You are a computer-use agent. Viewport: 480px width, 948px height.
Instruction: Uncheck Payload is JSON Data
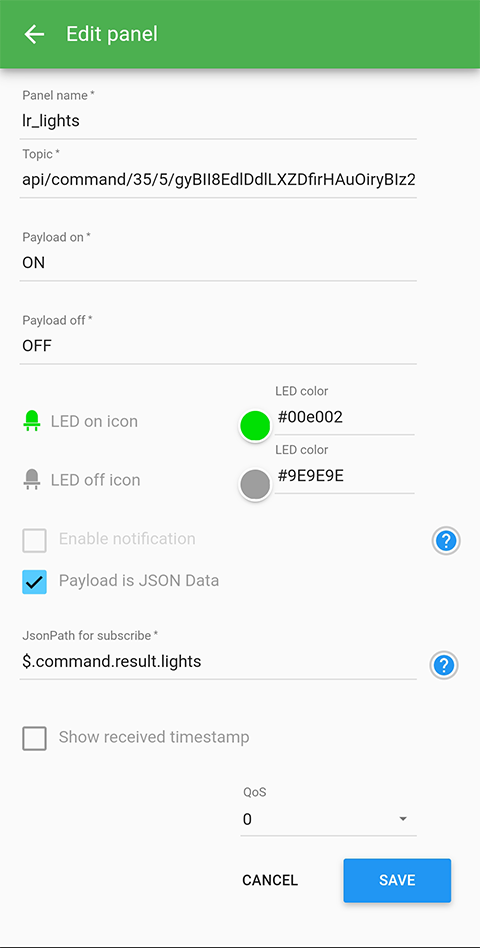pos(34,582)
